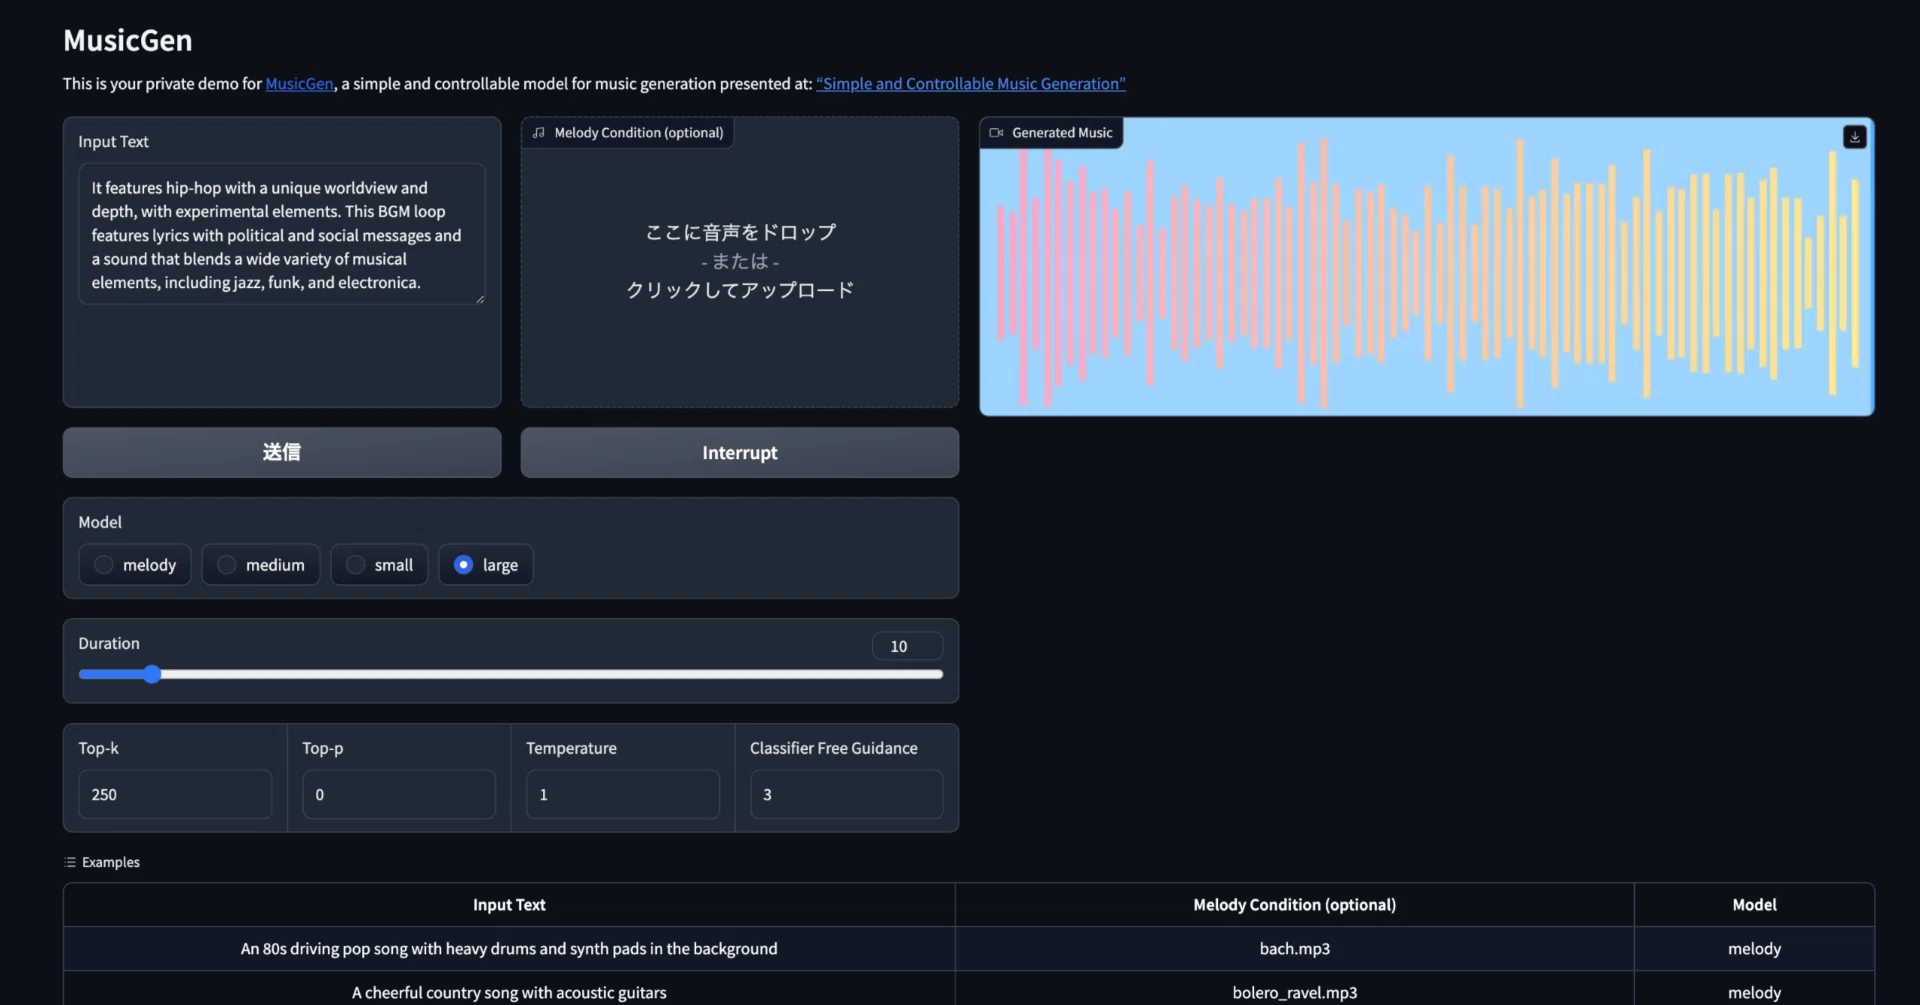
Task: Select the melody model option
Action: point(135,565)
